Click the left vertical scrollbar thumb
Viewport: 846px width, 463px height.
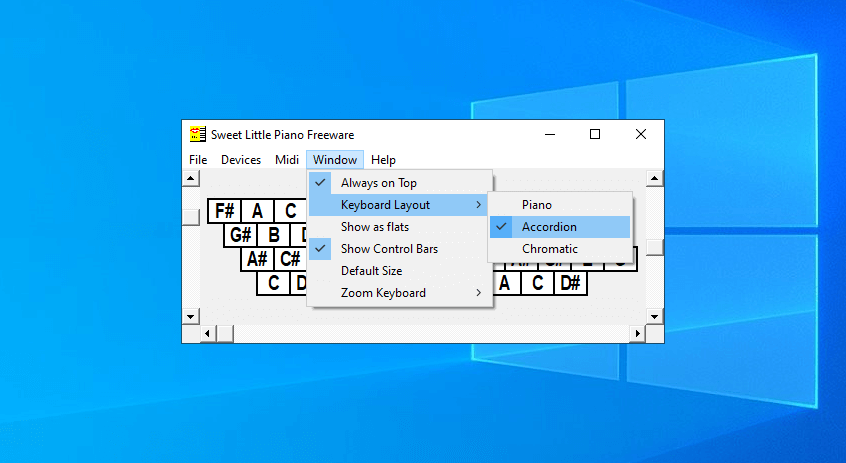[x=190, y=217]
